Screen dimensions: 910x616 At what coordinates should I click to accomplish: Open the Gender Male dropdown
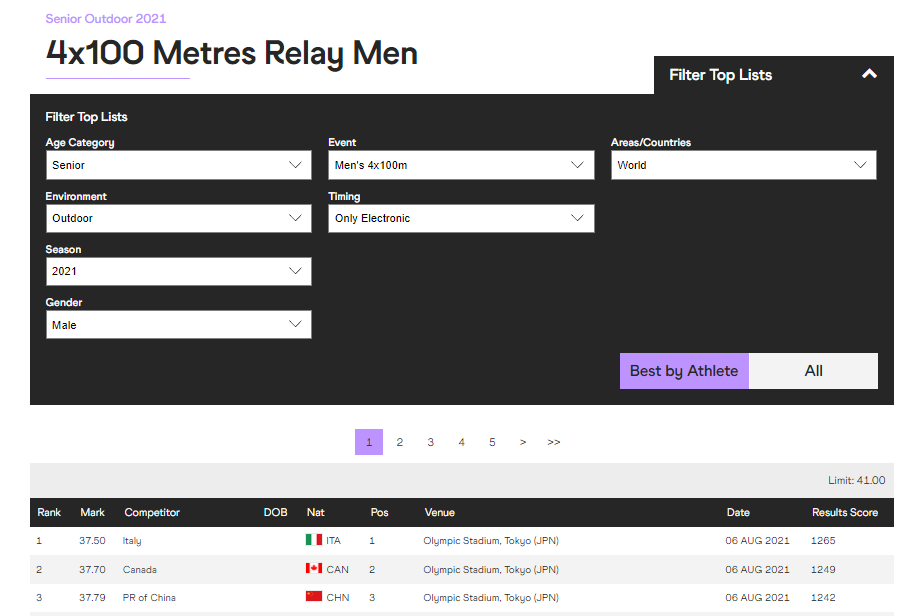[x=178, y=325]
